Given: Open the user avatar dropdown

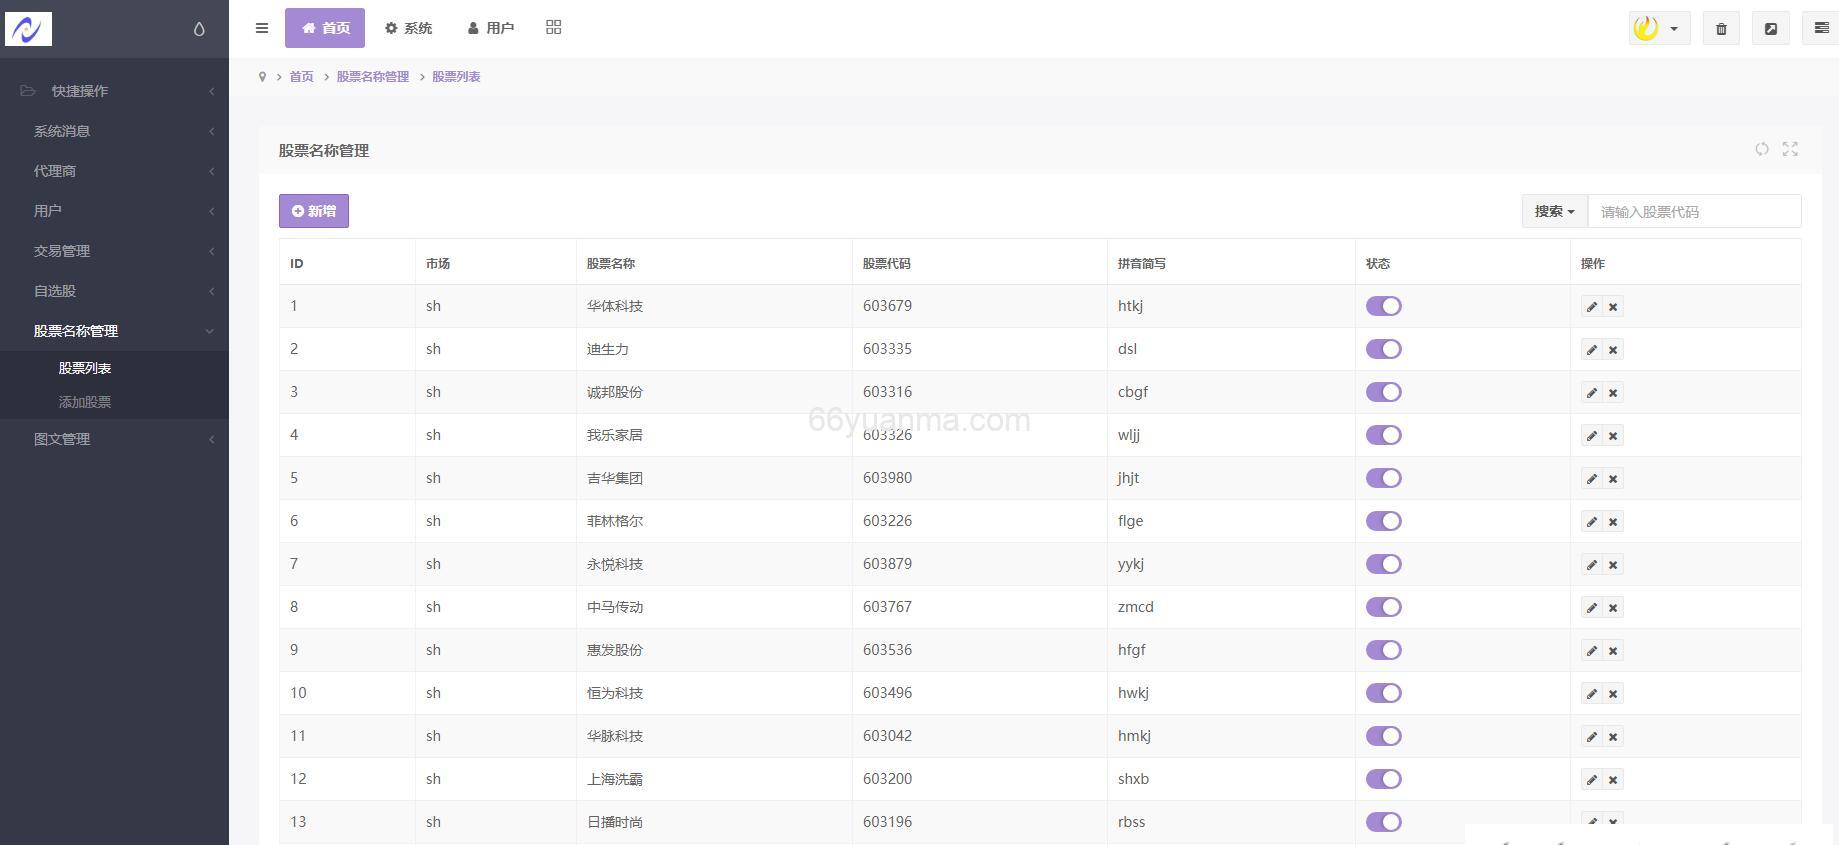Looking at the screenshot, I should [x=1659, y=28].
